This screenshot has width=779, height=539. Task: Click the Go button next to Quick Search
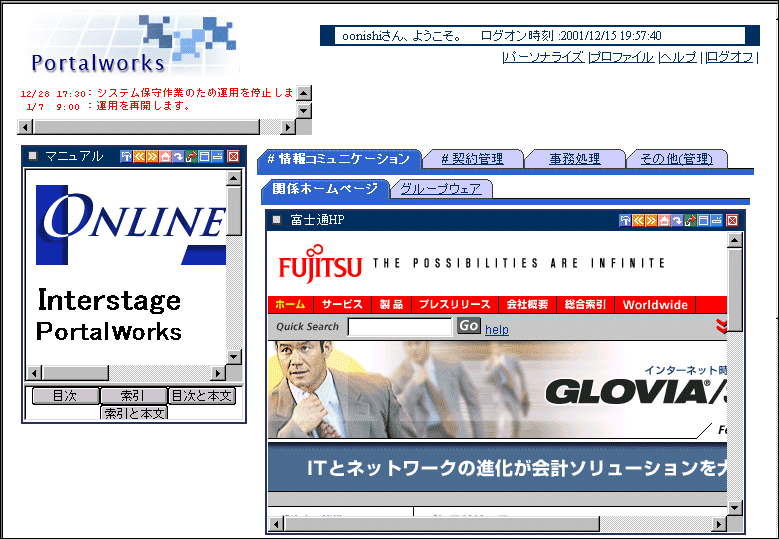pos(468,326)
